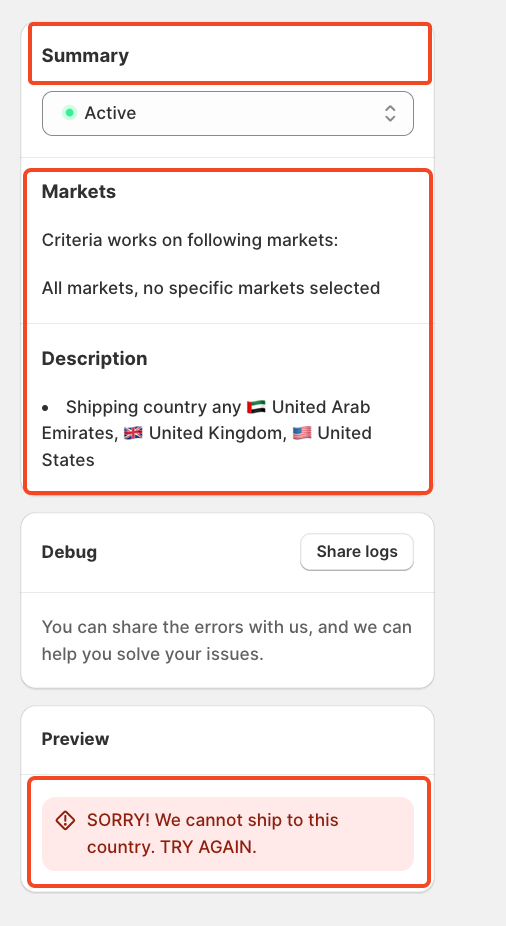
Task: Click the 'Criteria works on following markets' line
Action: coord(190,240)
